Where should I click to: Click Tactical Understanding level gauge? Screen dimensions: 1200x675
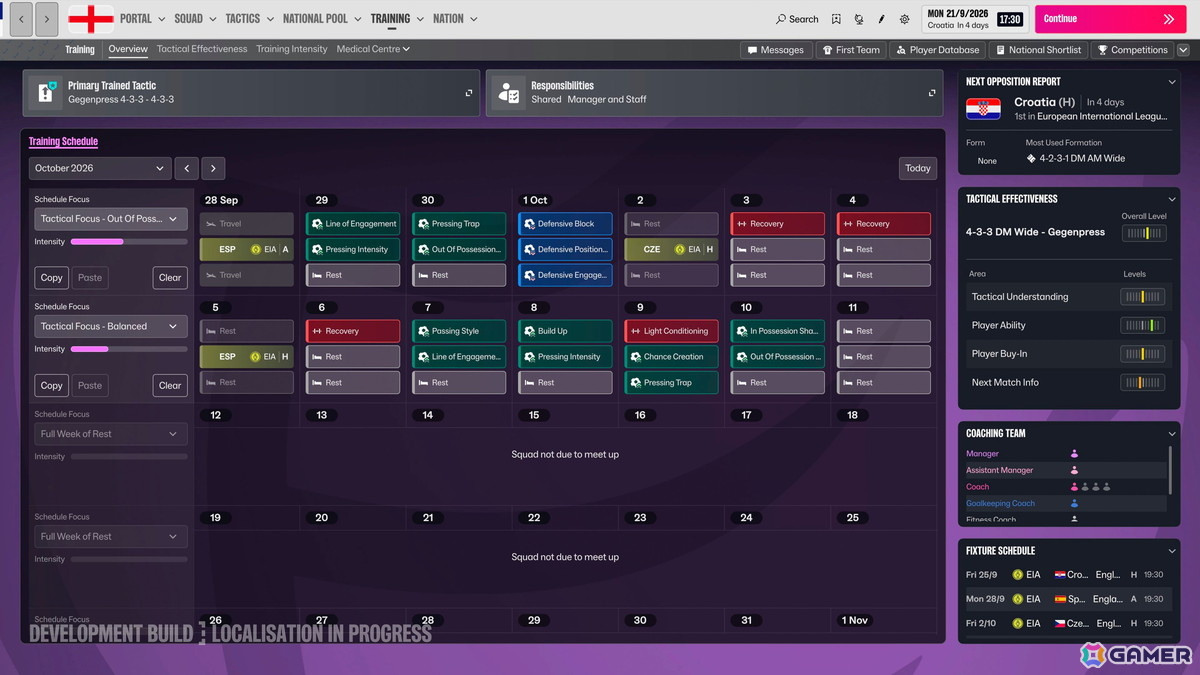[1142, 297]
